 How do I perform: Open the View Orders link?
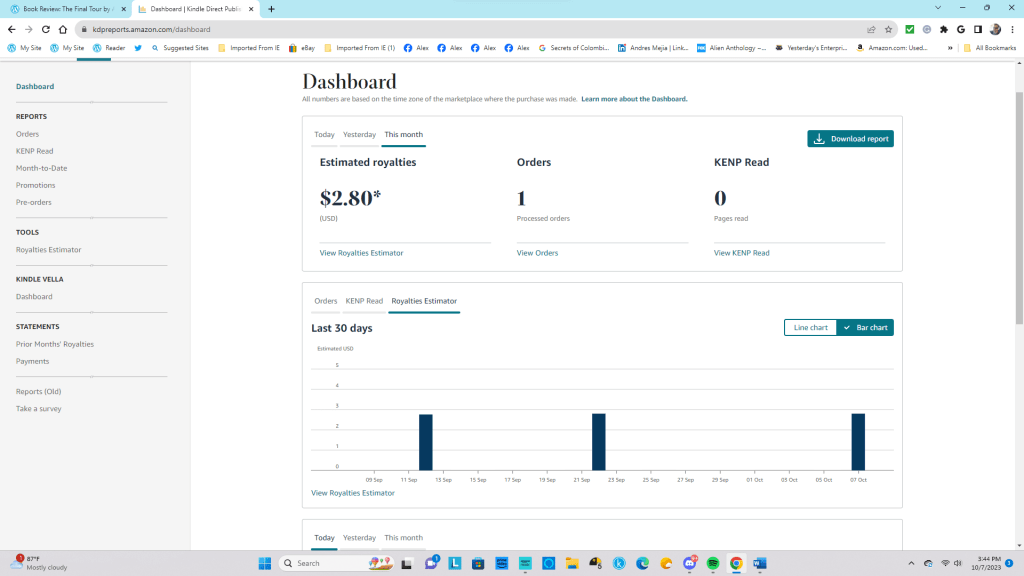tap(537, 253)
